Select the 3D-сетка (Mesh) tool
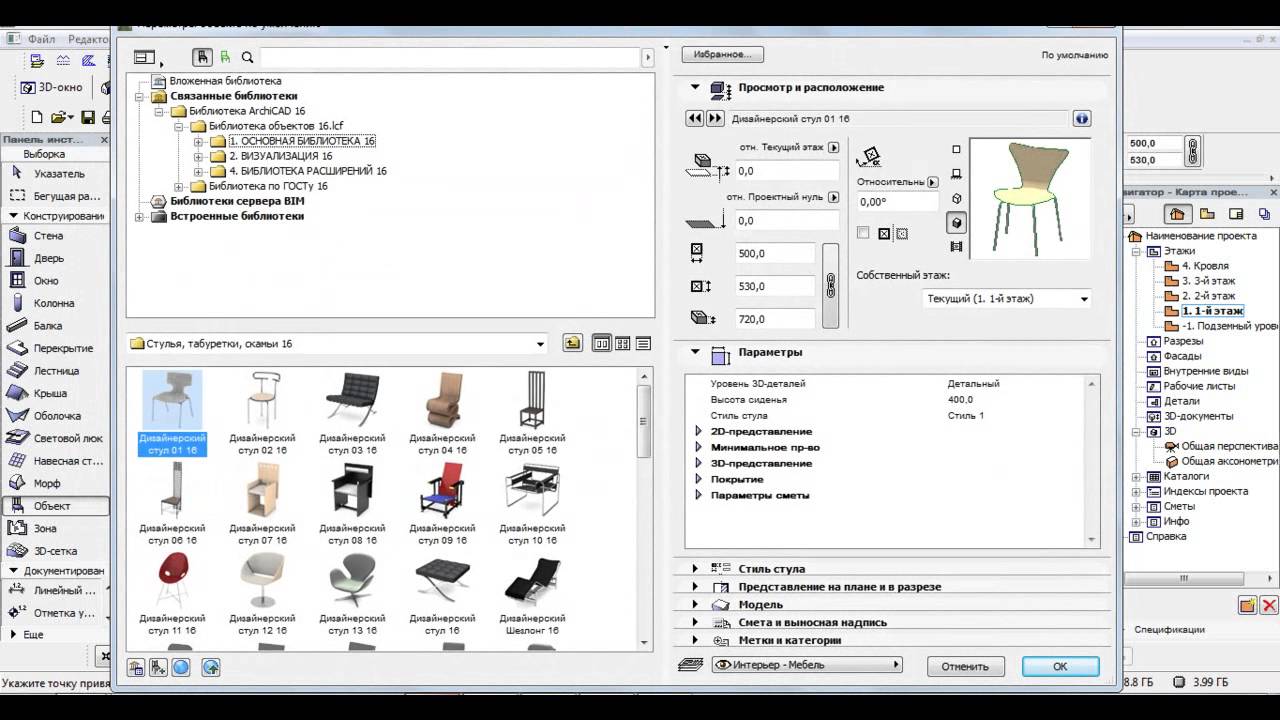 (55, 551)
